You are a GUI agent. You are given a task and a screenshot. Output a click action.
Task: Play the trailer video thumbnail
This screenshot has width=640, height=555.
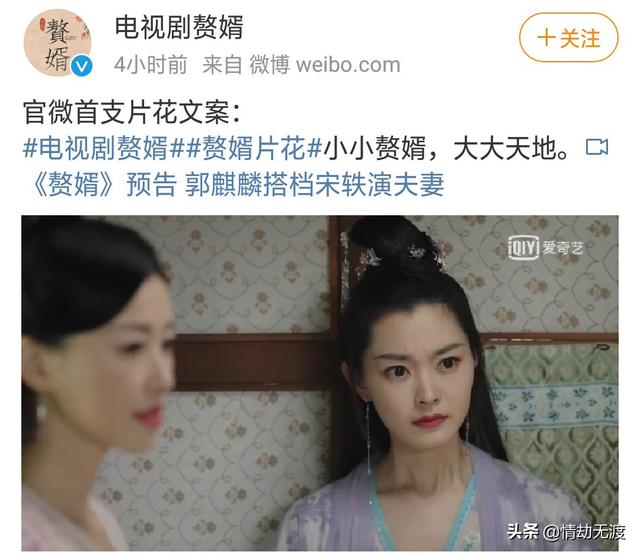coord(320,383)
